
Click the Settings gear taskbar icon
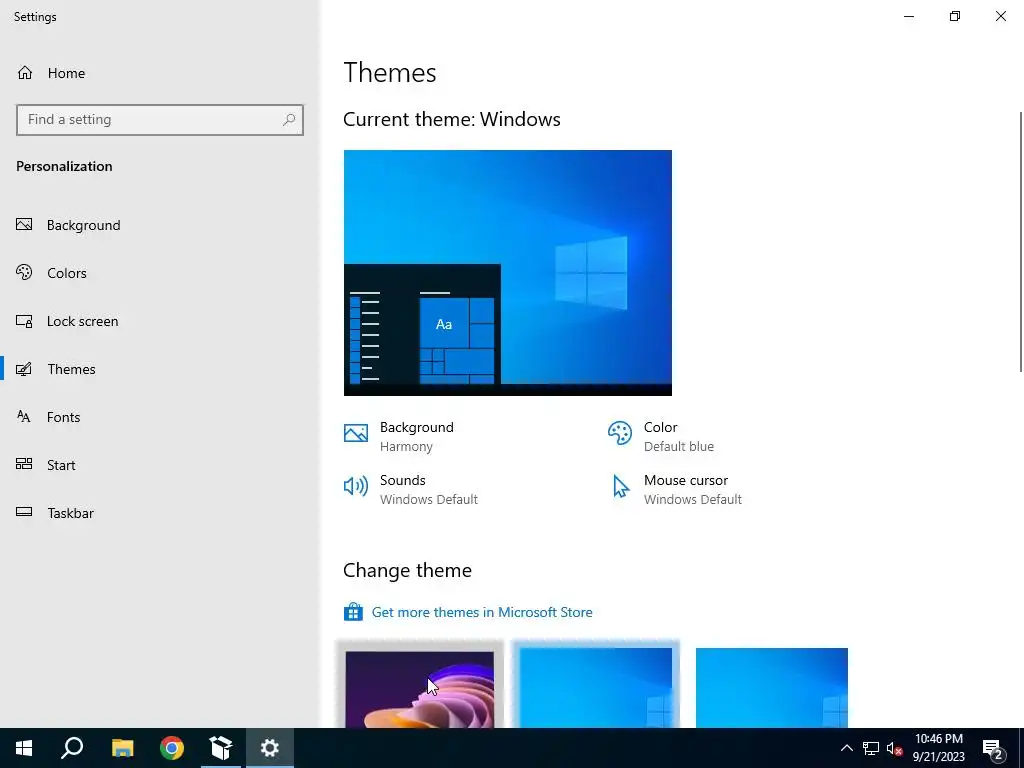point(270,748)
